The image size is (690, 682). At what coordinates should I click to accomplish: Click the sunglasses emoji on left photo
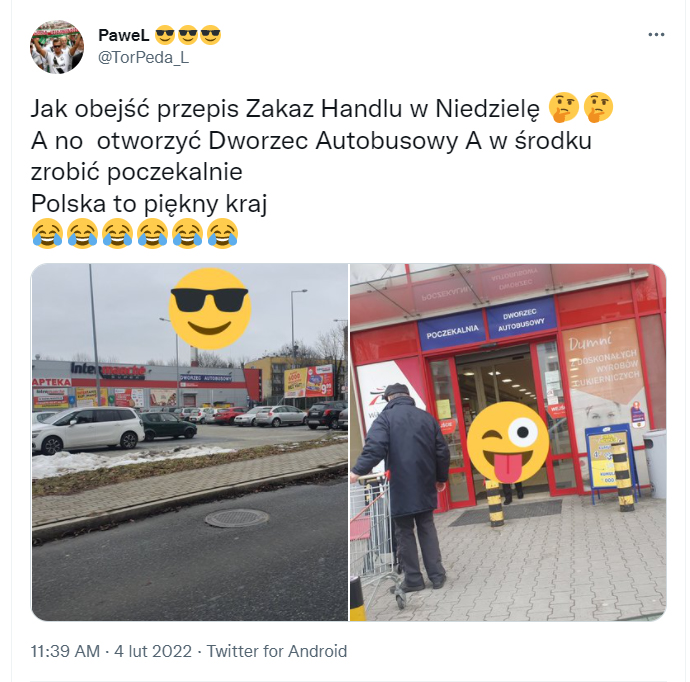(x=210, y=308)
